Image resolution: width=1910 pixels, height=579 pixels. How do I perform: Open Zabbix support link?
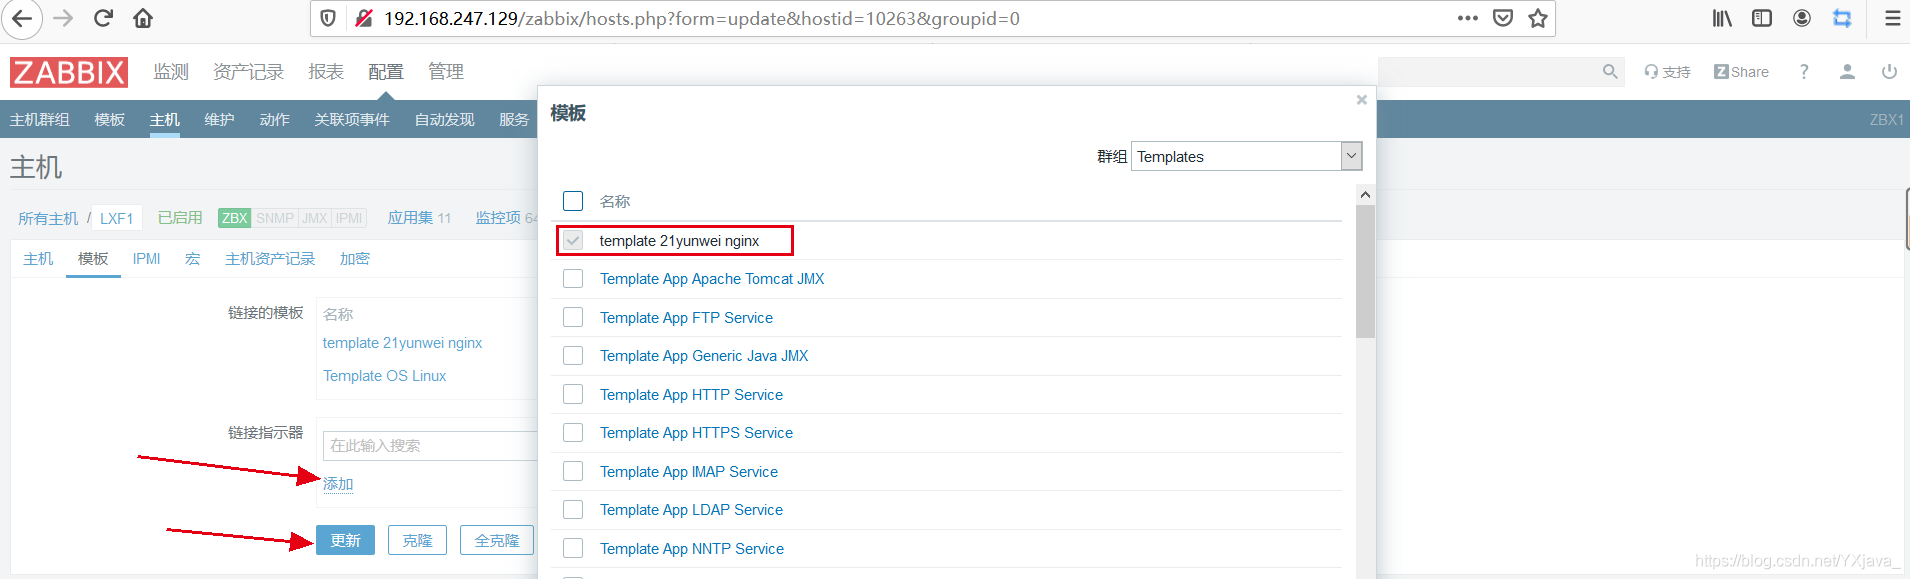pyautogui.click(x=1667, y=72)
